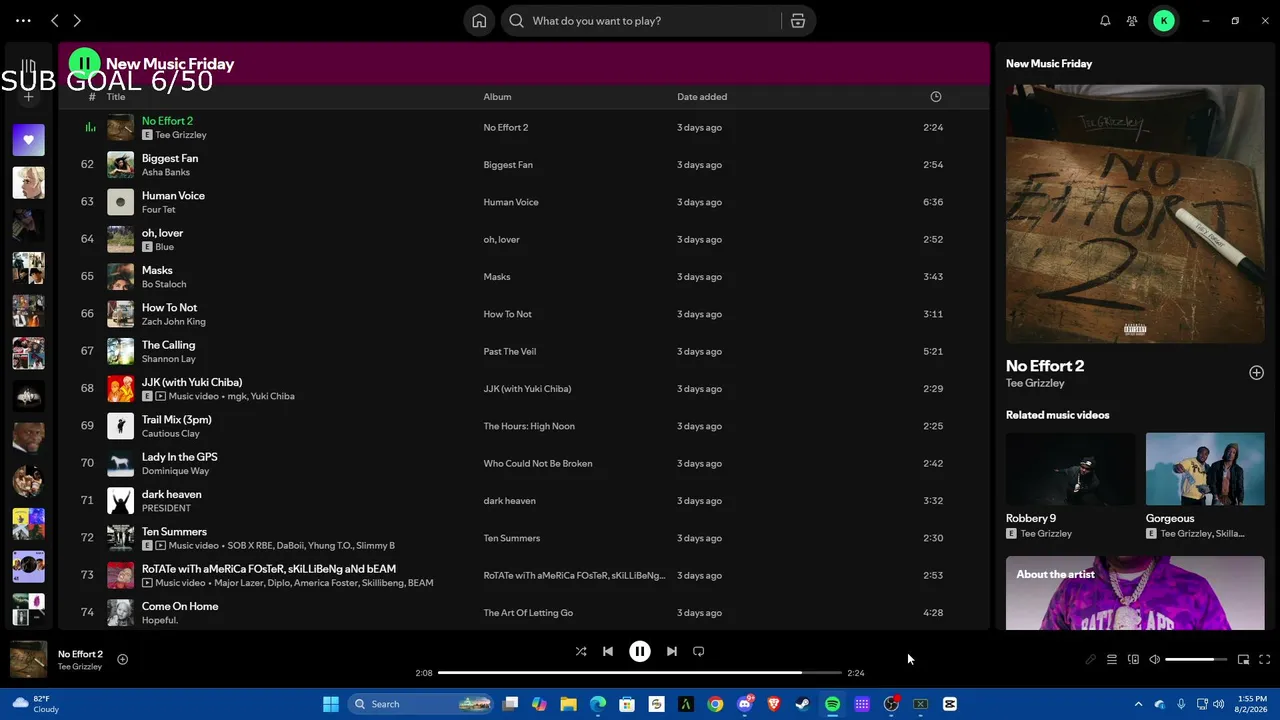Open Steam from the taskbar
The height and width of the screenshot is (720, 1280).
click(803, 704)
